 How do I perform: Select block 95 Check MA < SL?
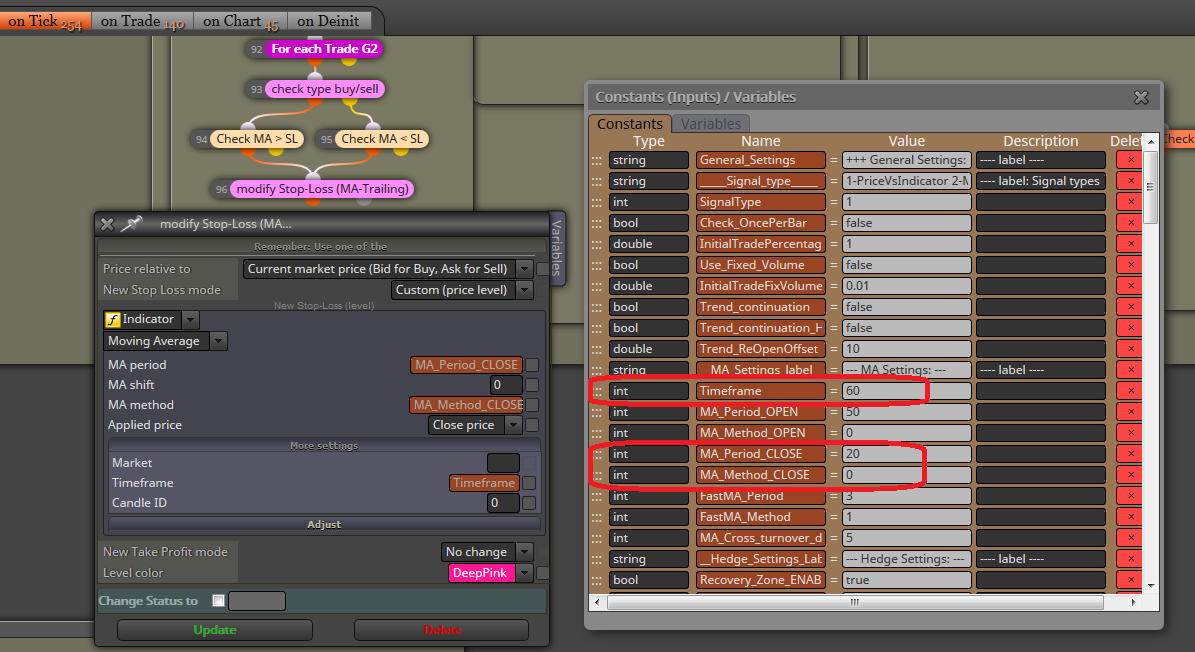382,139
